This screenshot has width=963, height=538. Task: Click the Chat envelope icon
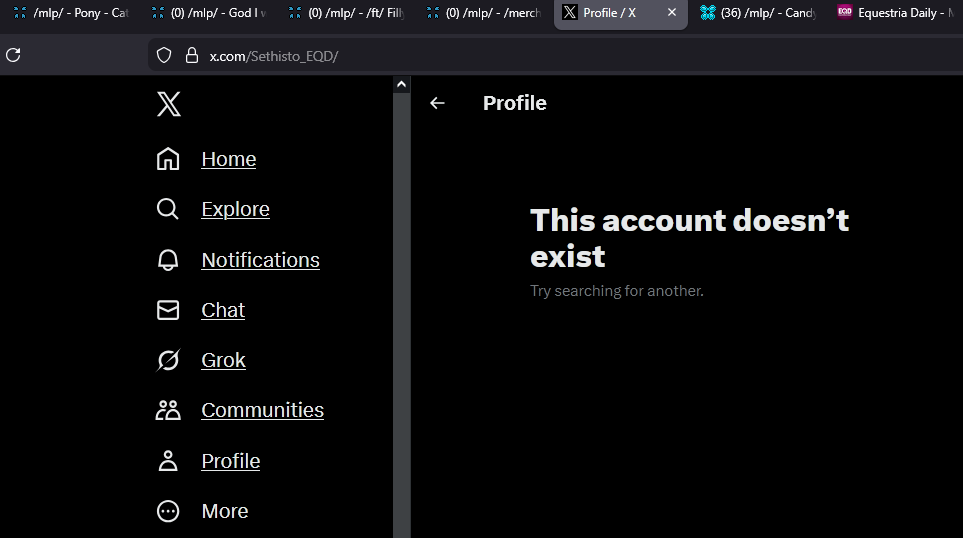pyautogui.click(x=168, y=310)
